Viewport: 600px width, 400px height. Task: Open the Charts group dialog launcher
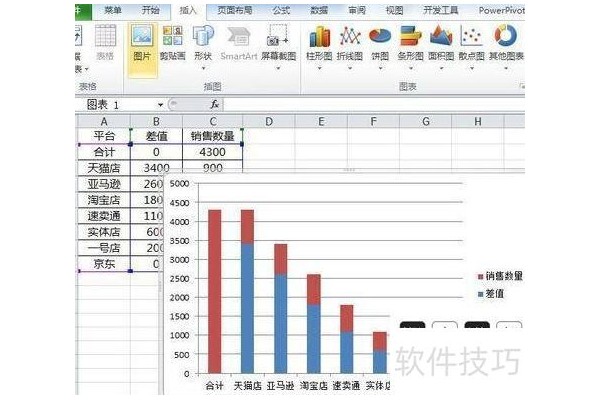[522, 87]
